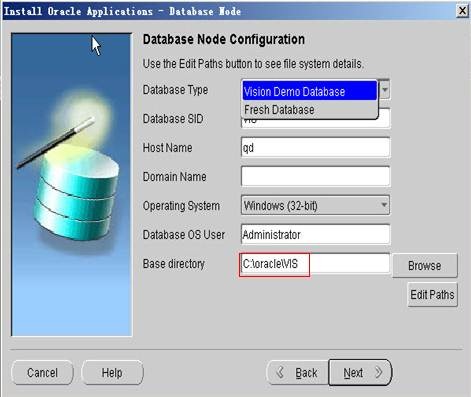Click the Database Node Configuration heading
This screenshot has height=397, width=471.
pyautogui.click(x=224, y=39)
